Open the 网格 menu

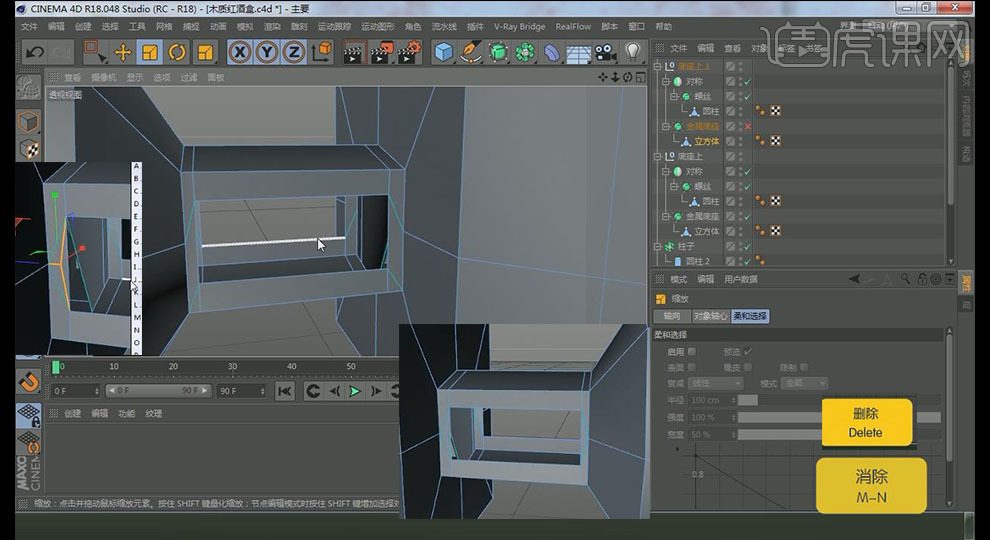(x=164, y=27)
